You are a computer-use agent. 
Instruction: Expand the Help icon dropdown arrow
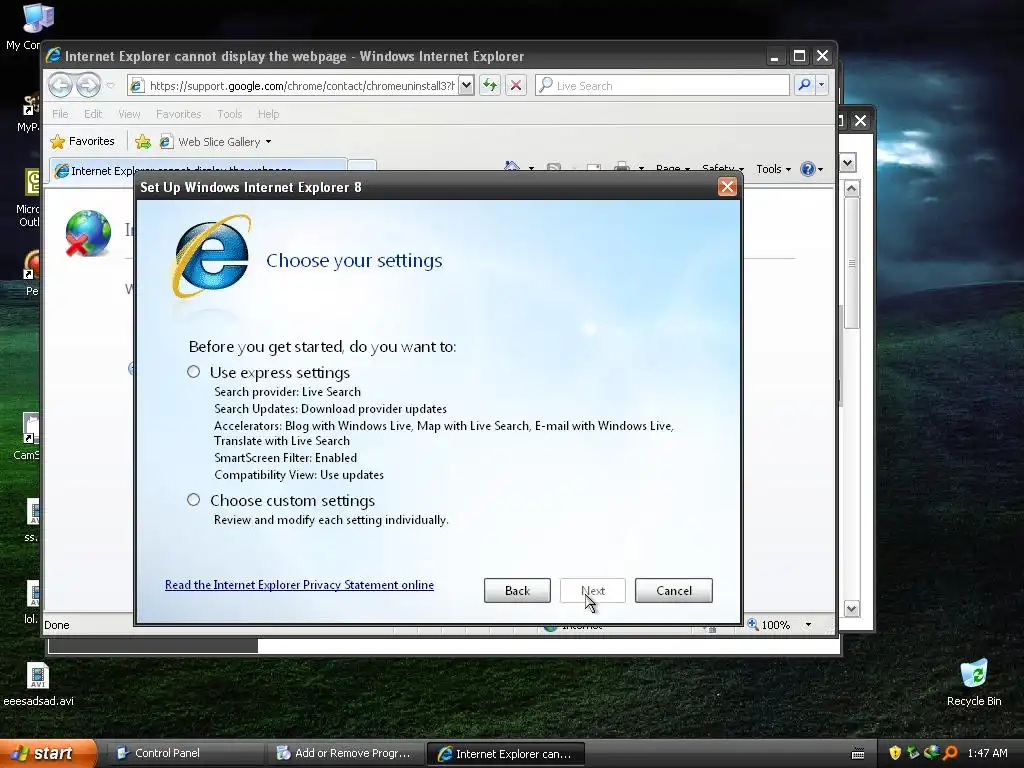coord(820,170)
